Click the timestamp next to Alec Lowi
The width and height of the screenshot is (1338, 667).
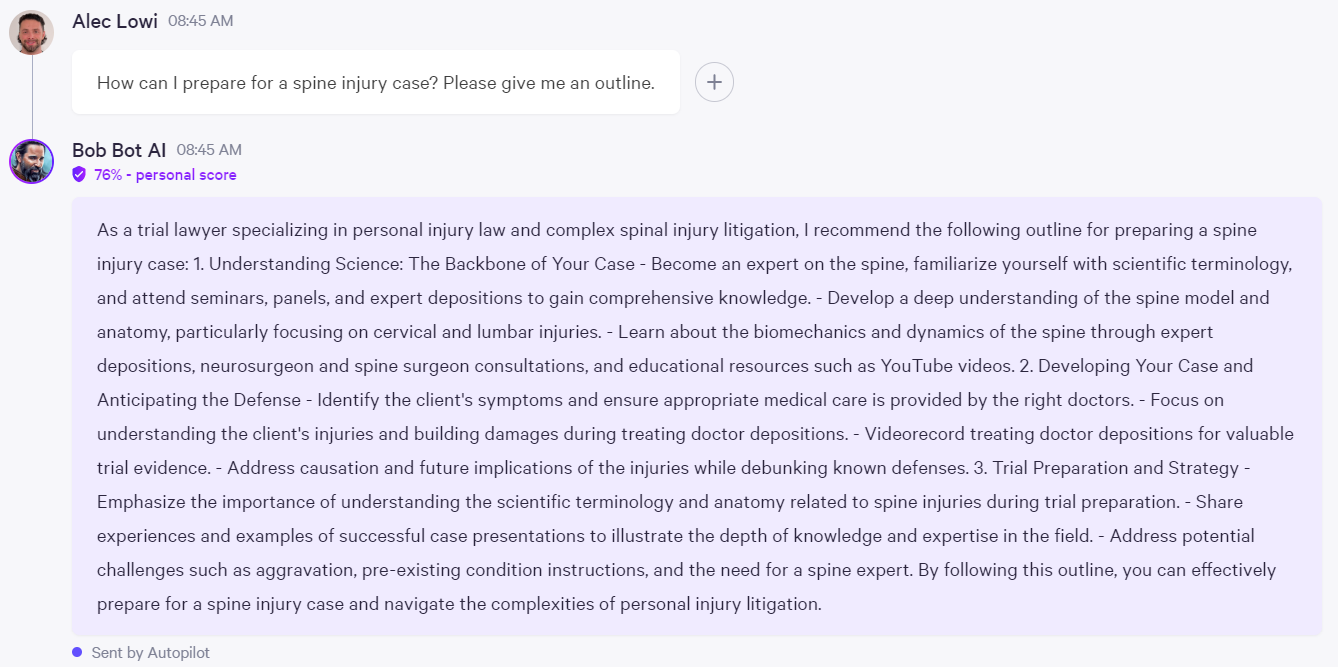tap(200, 21)
